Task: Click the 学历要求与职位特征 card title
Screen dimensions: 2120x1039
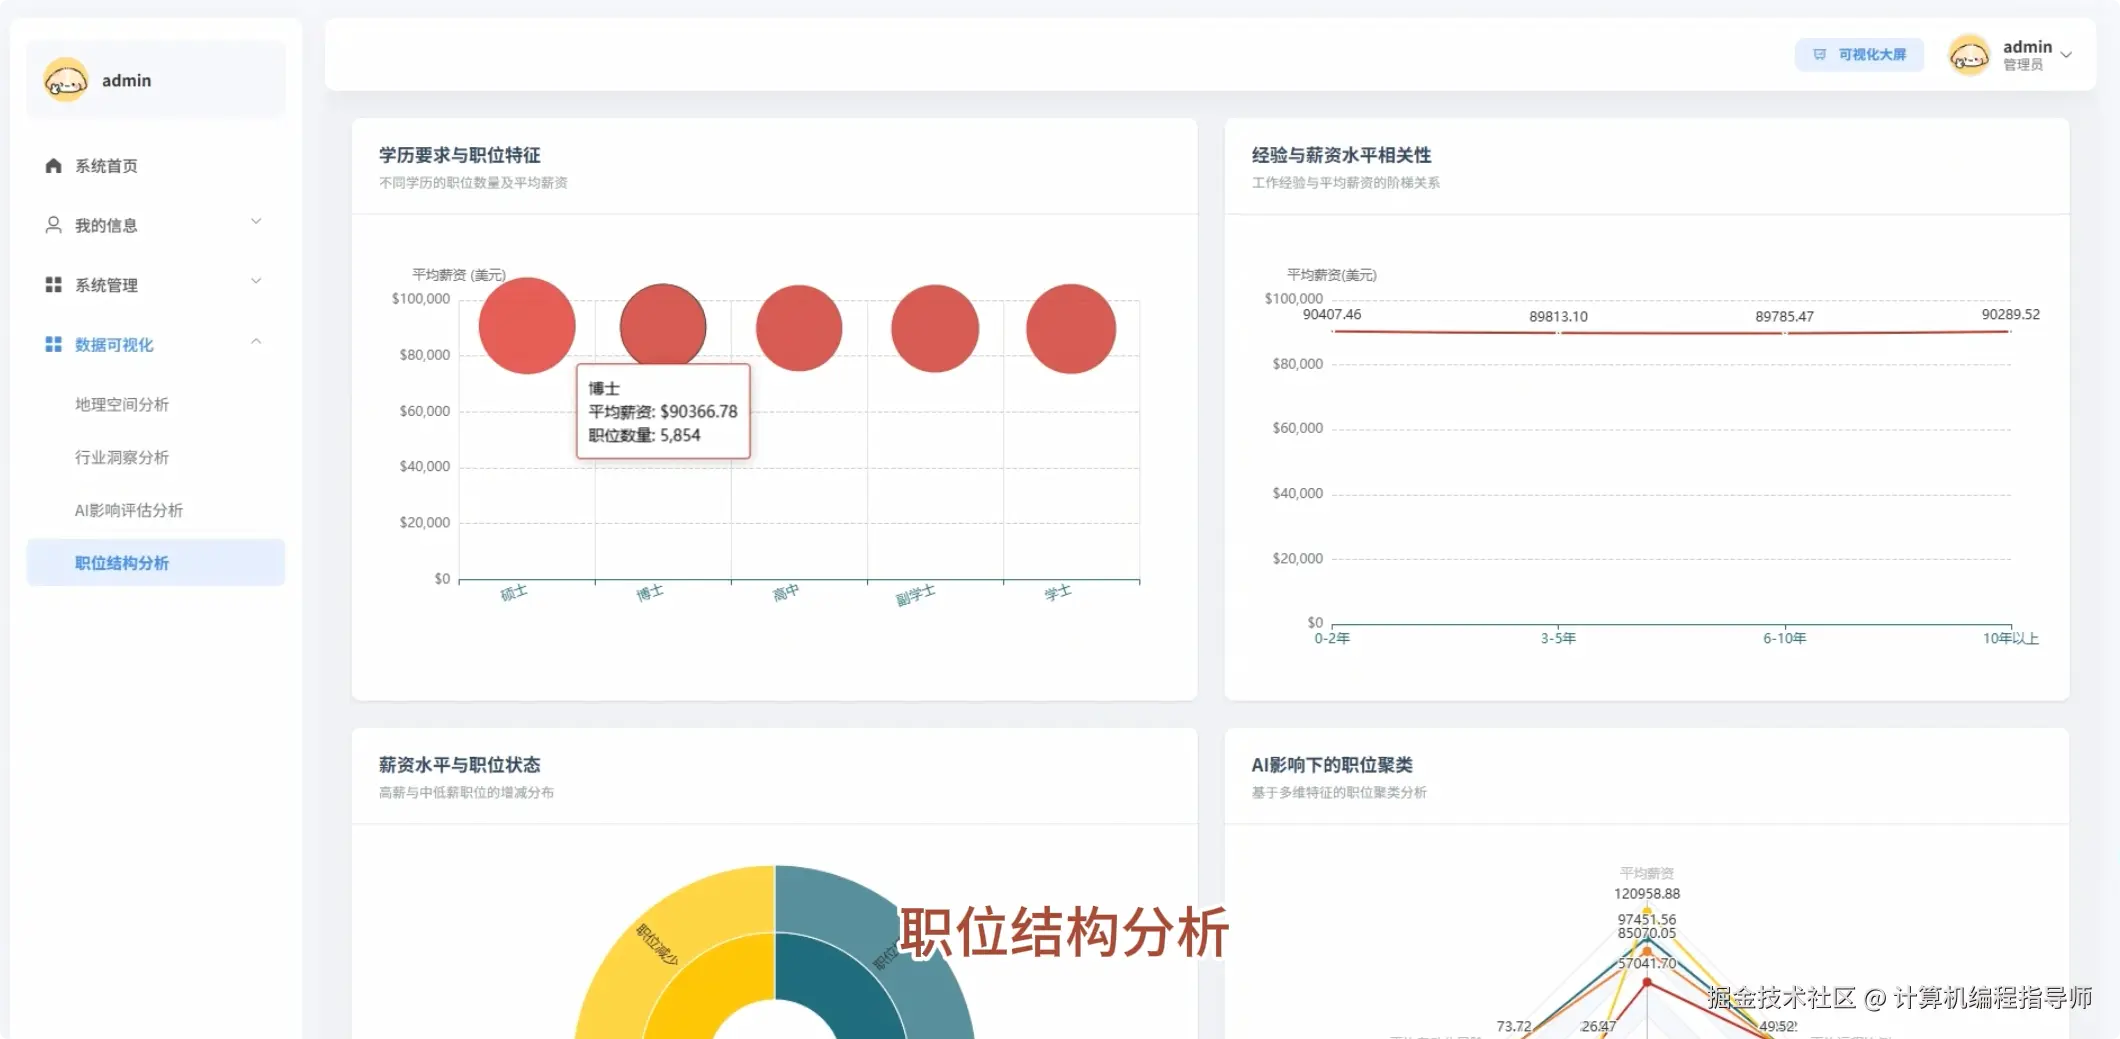Action: pos(460,155)
